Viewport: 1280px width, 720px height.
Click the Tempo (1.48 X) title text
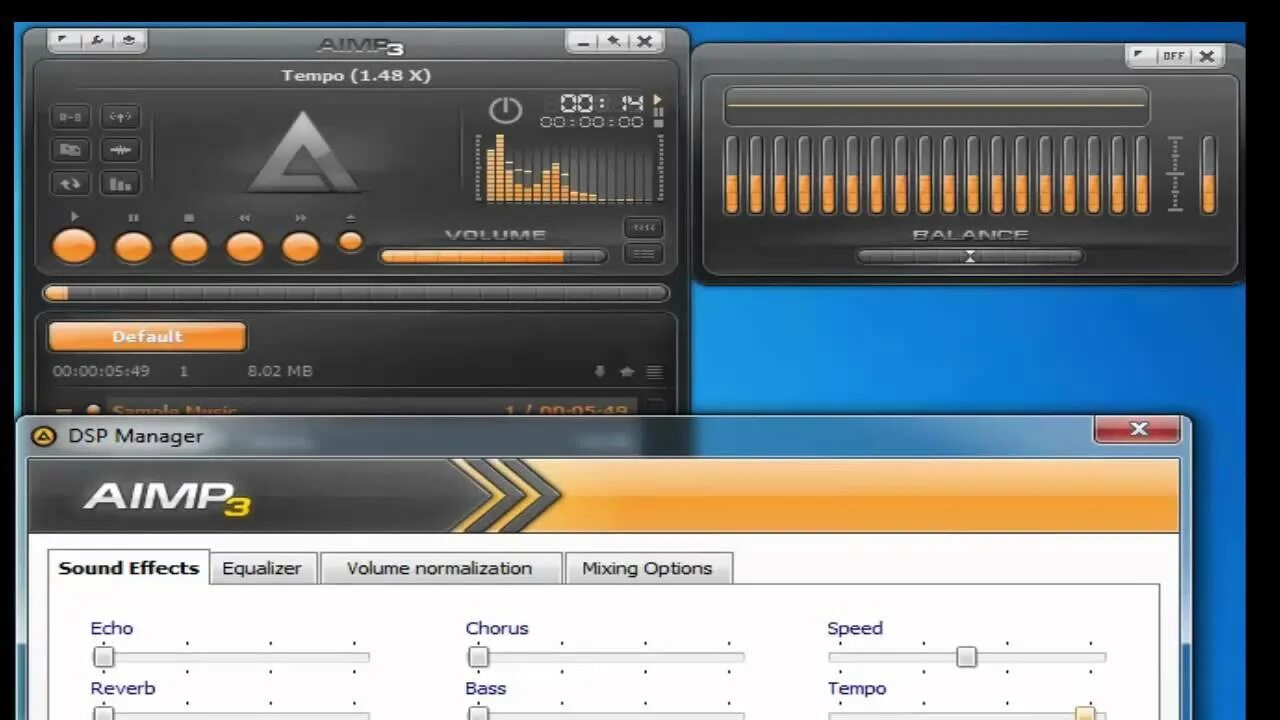356,76
